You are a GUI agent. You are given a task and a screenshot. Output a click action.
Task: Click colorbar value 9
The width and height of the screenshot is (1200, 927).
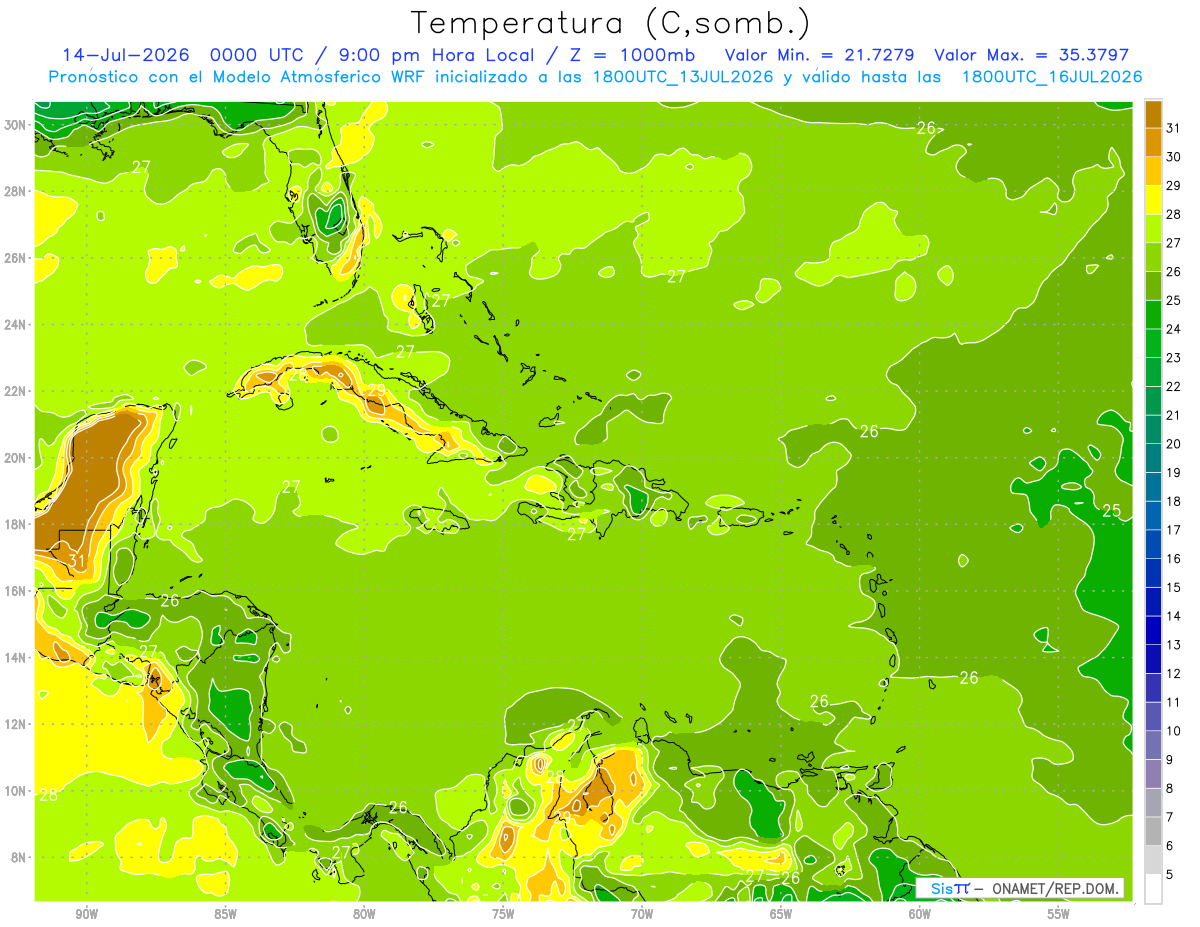point(1169,759)
